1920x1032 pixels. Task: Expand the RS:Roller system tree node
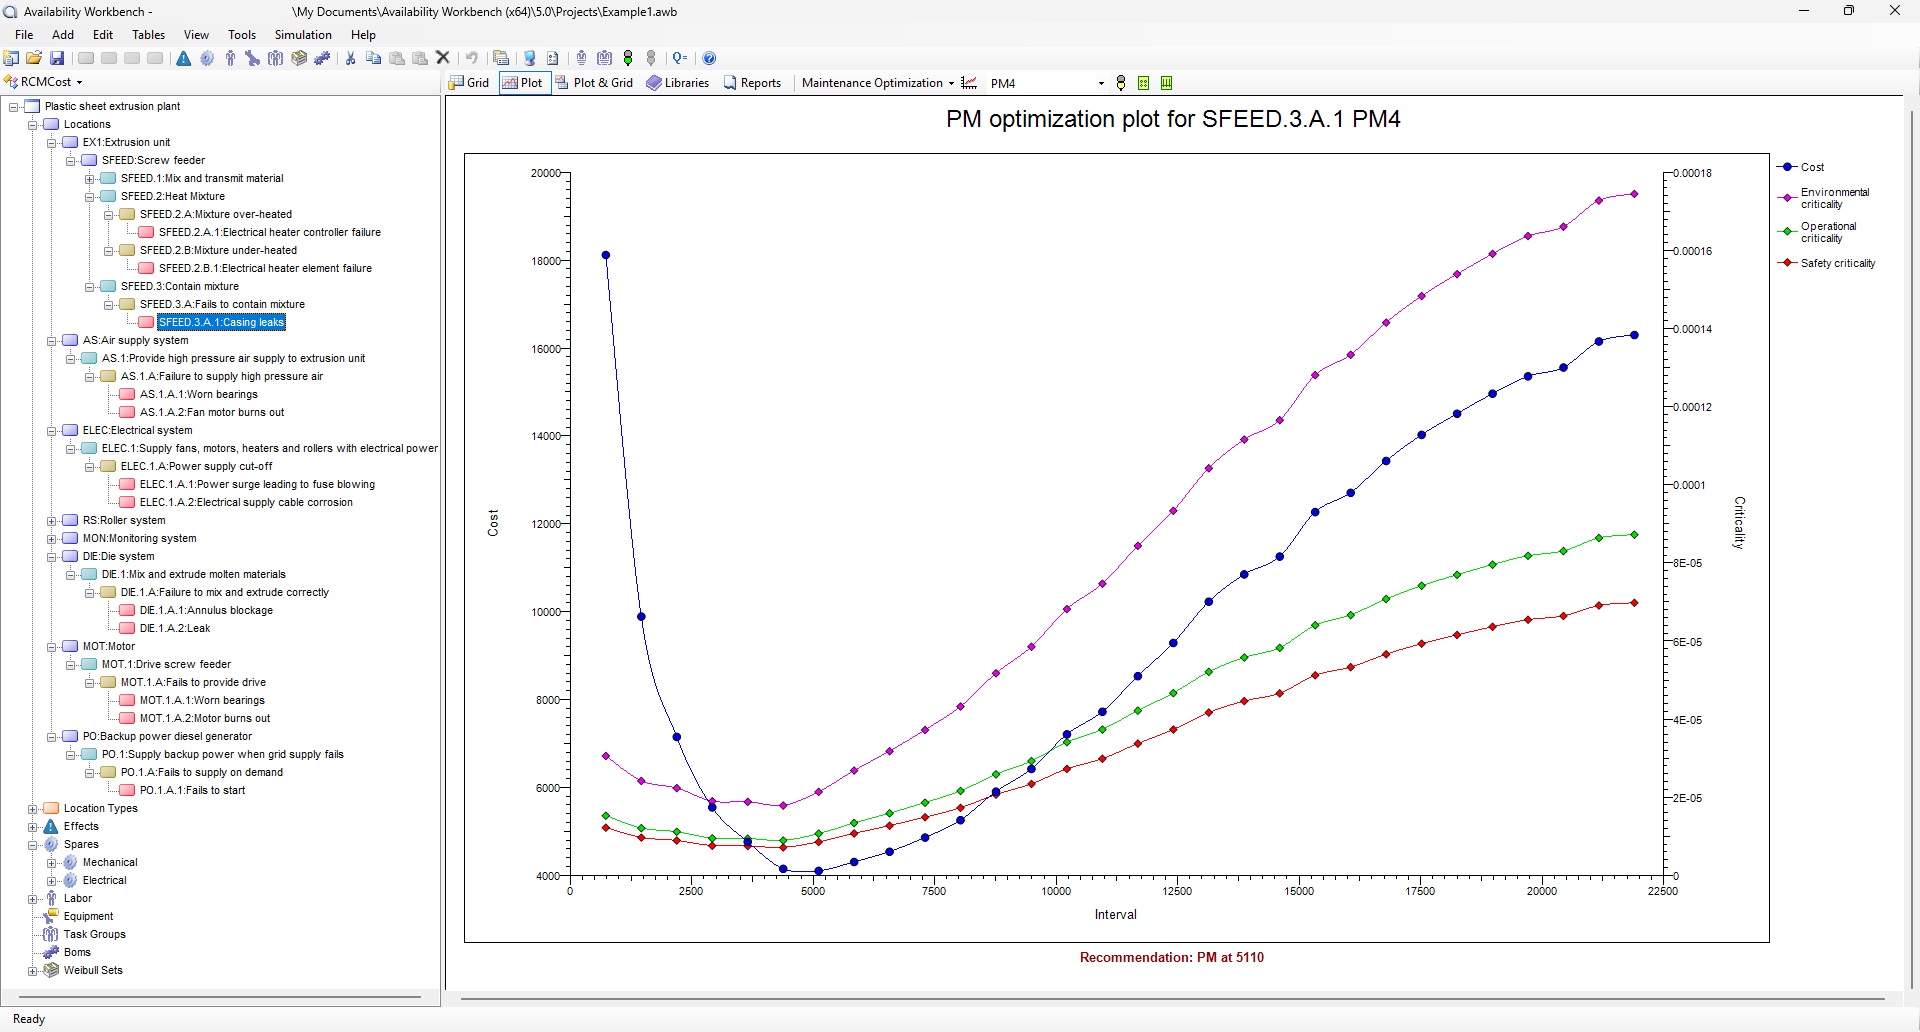(x=52, y=521)
